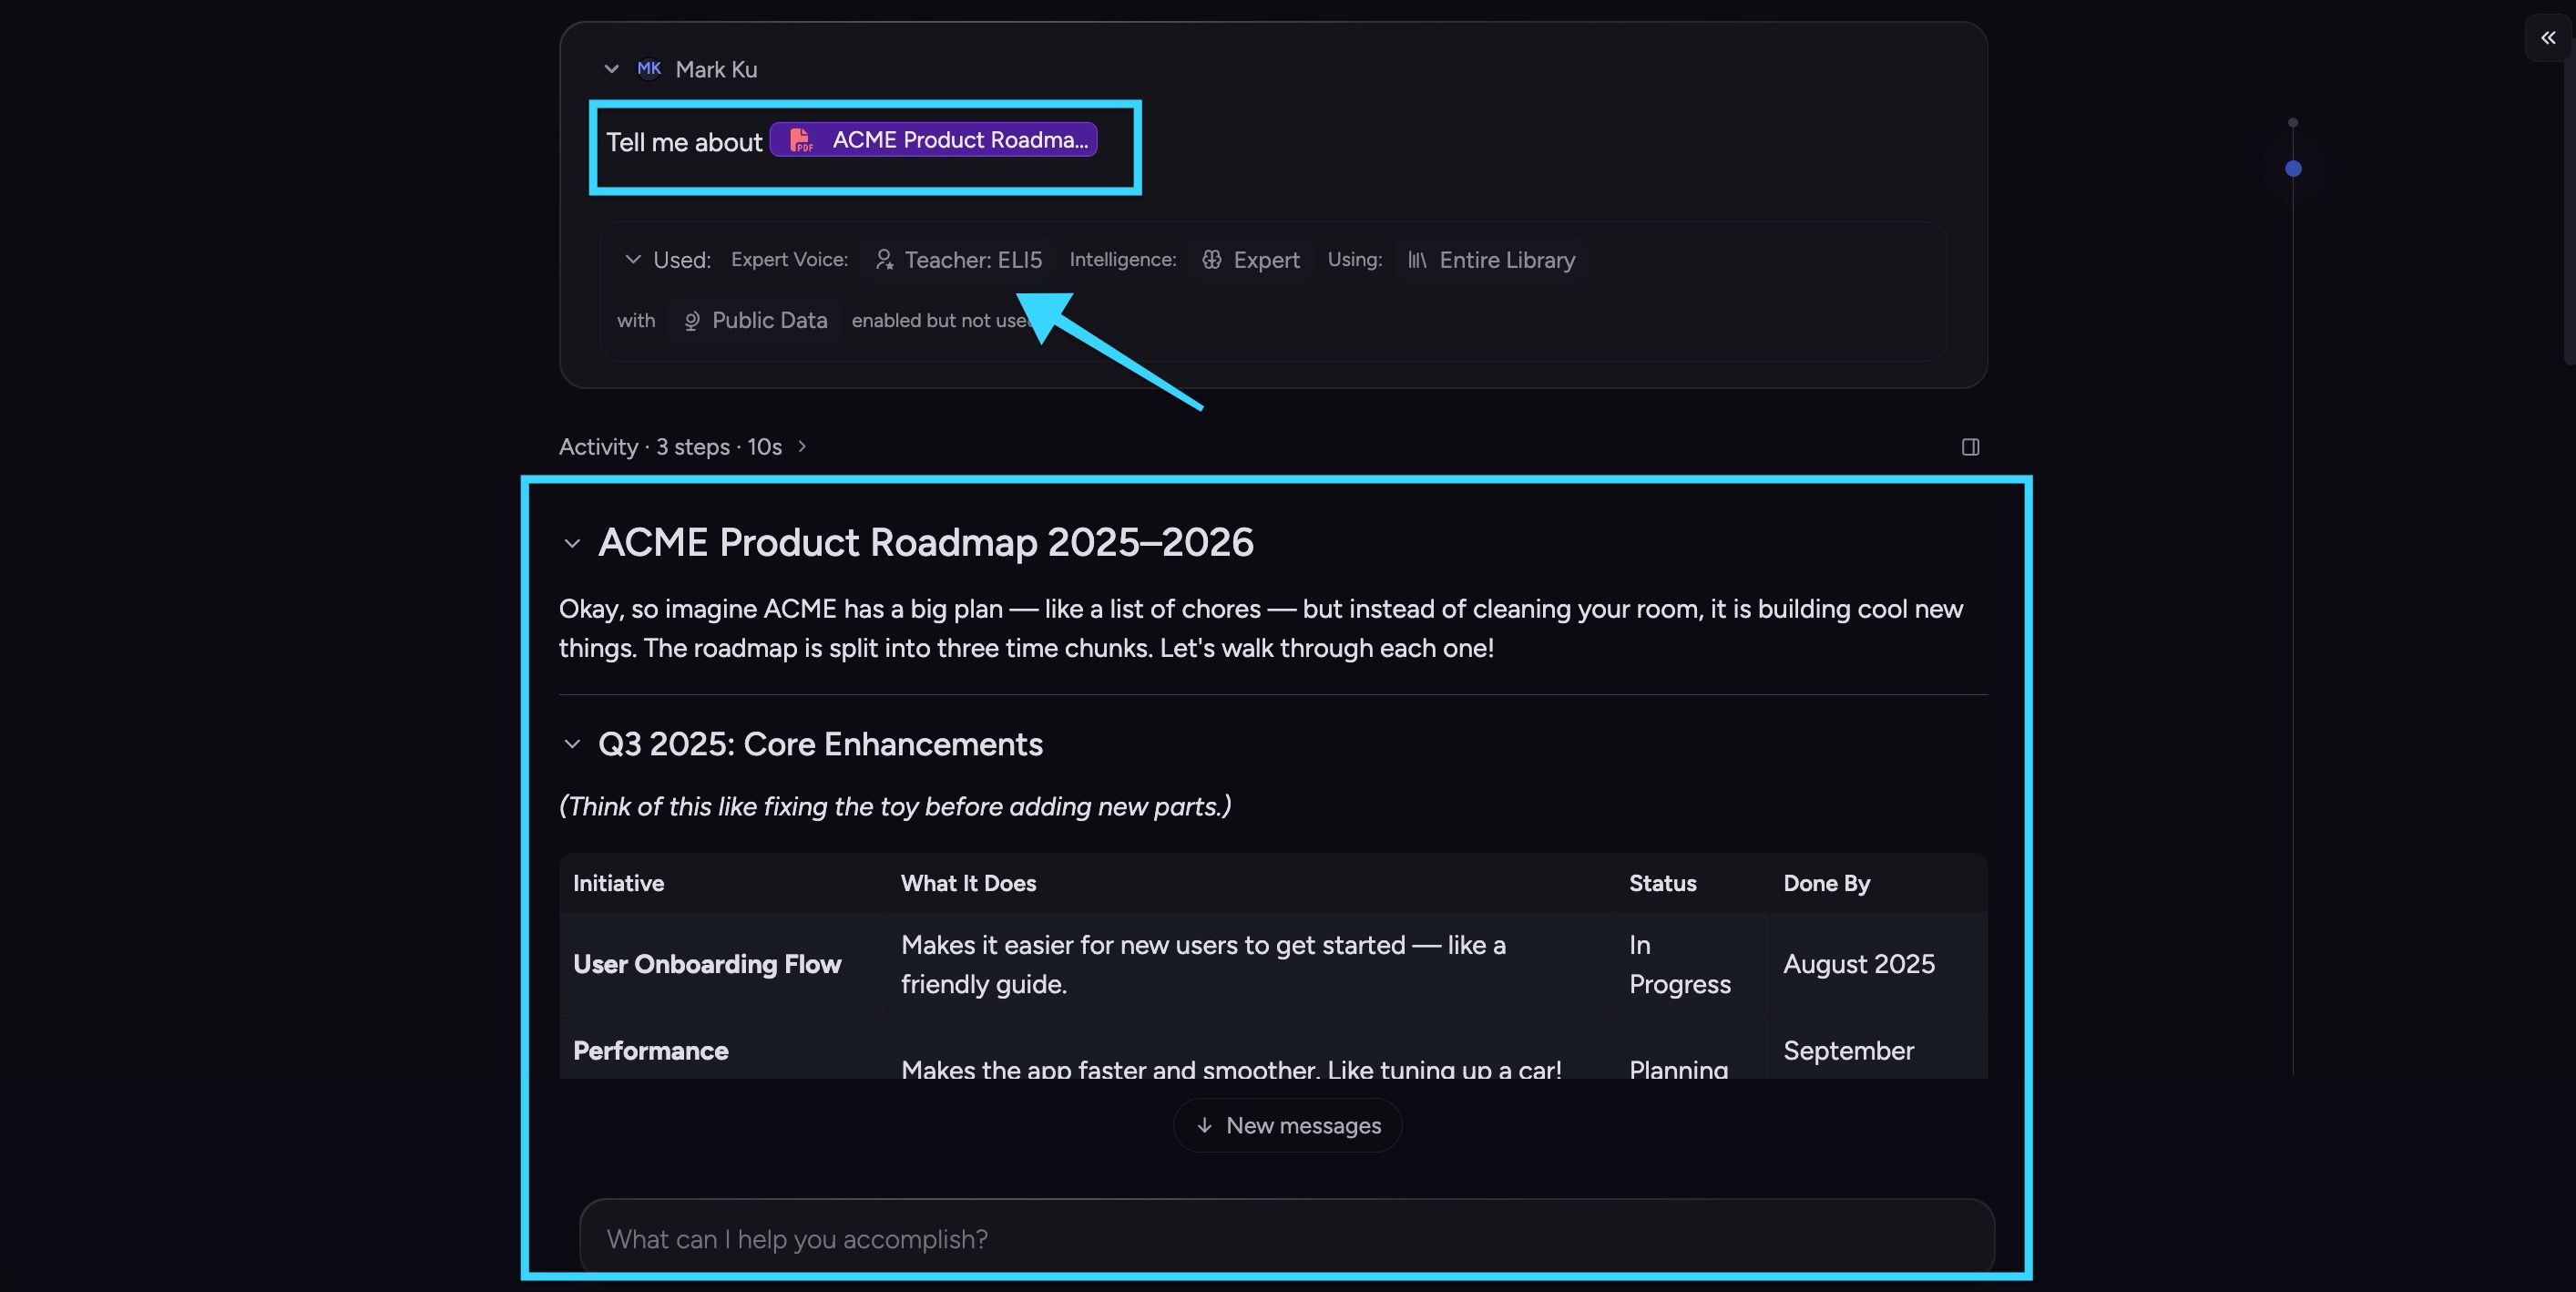Select the Teacher: ELI5 expert voice chip

(x=958, y=260)
